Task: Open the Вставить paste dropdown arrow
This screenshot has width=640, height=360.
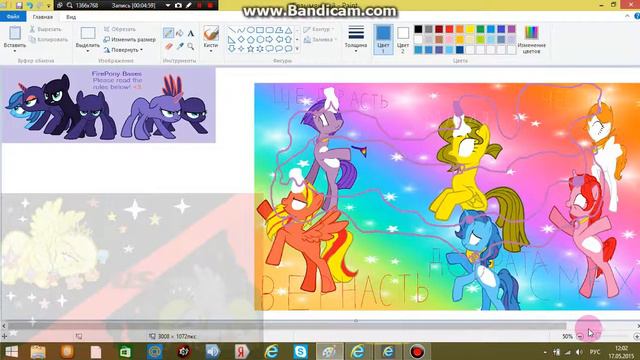Action: point(15,51)
